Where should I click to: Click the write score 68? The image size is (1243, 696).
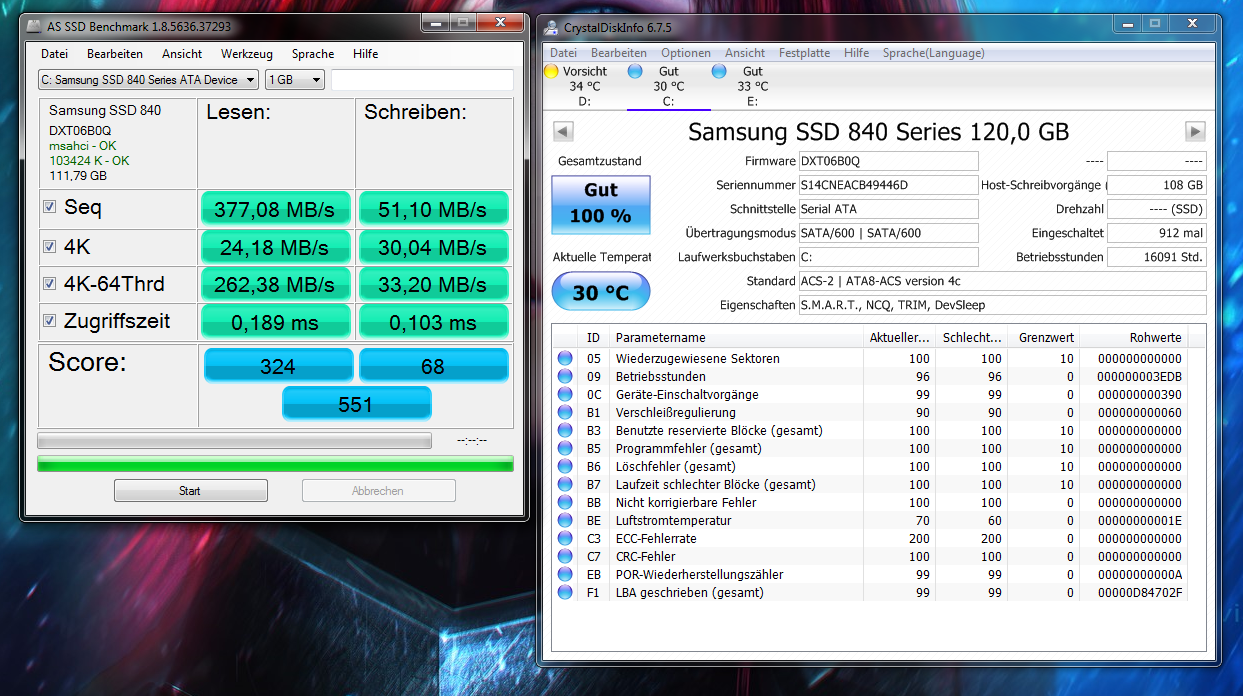tap(434, 366)
